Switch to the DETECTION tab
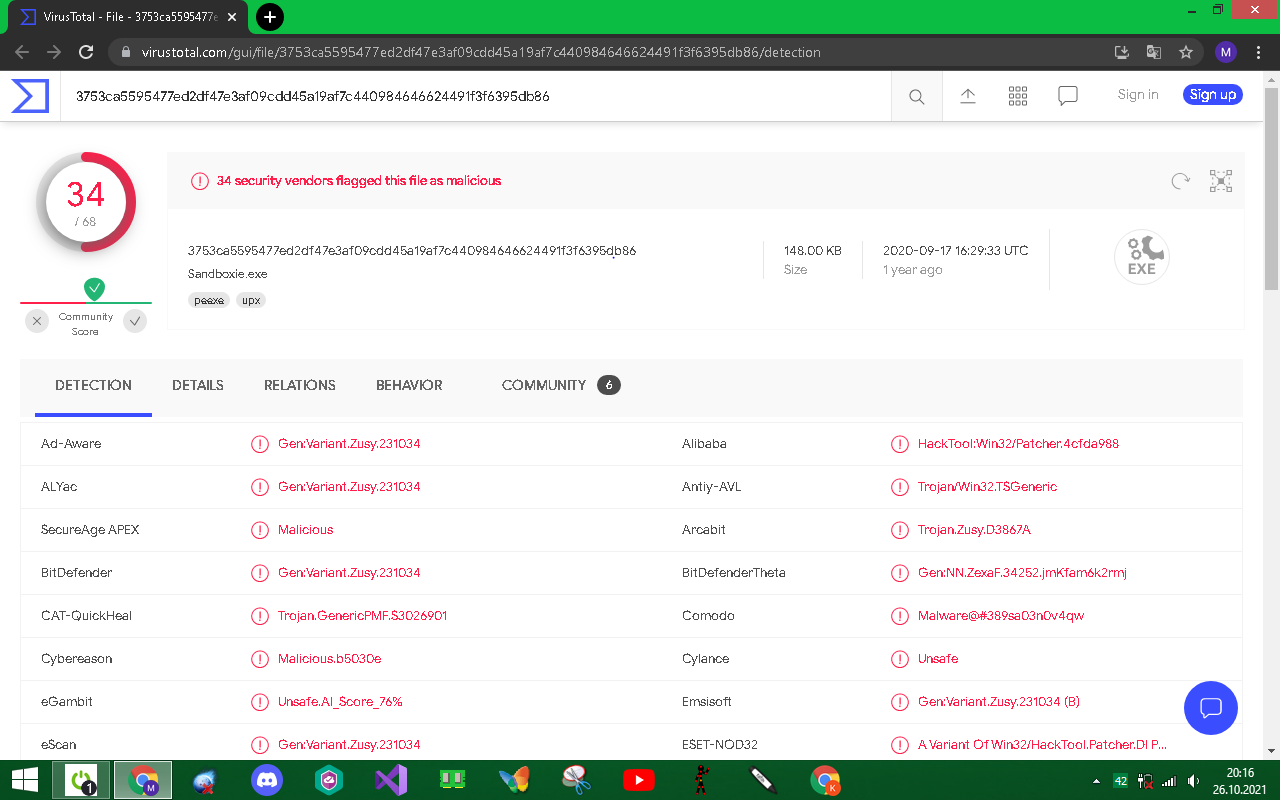The width and height of the screenshot is (1280, 800). [93, 385]
